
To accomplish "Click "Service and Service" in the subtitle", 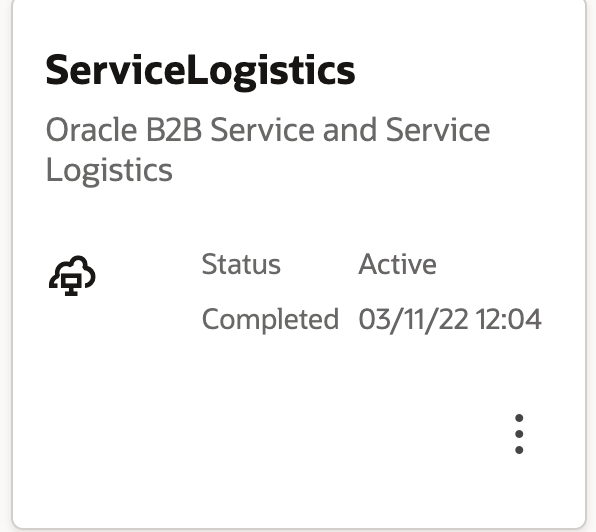I will coord(350,130).
